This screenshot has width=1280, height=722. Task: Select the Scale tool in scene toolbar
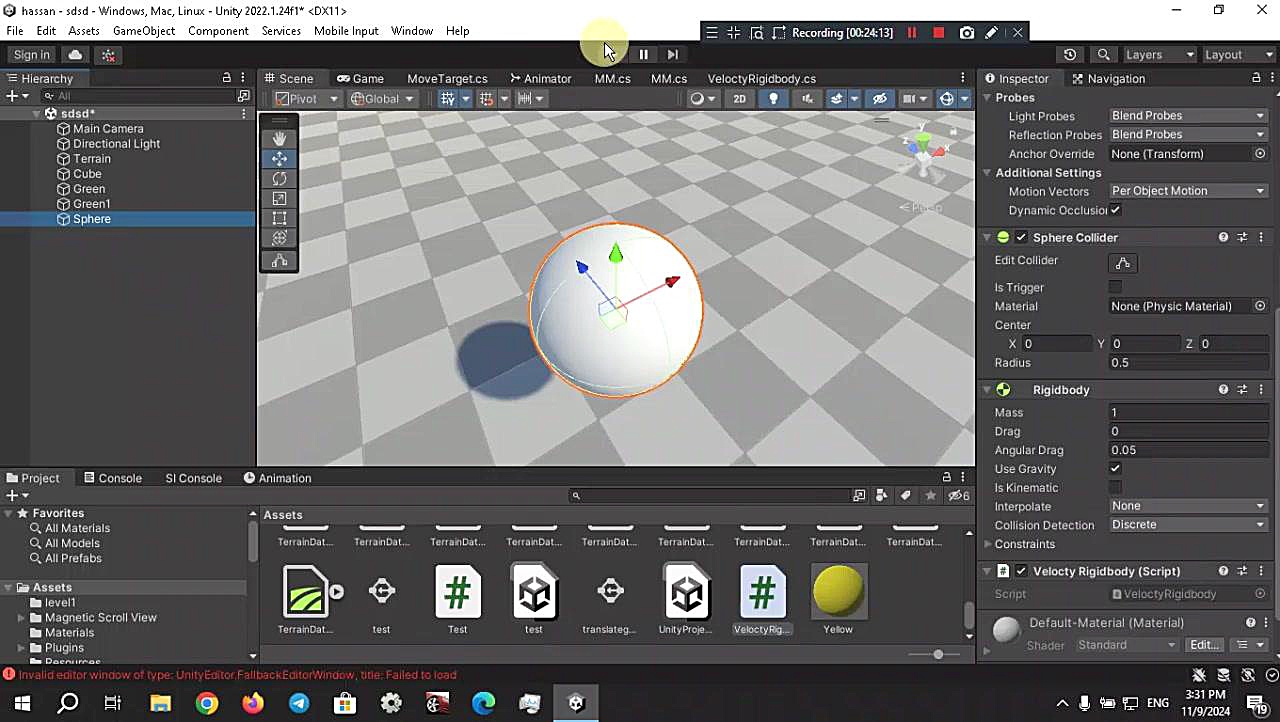pos(279,198)
